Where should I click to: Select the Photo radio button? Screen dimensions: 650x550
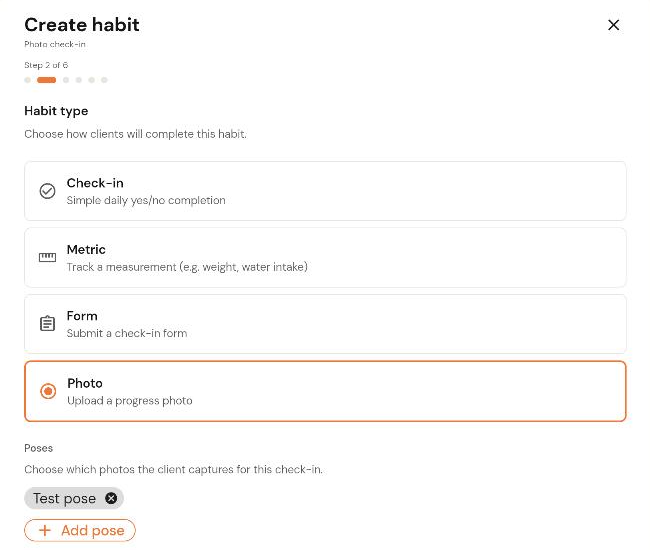click(48, 391)
